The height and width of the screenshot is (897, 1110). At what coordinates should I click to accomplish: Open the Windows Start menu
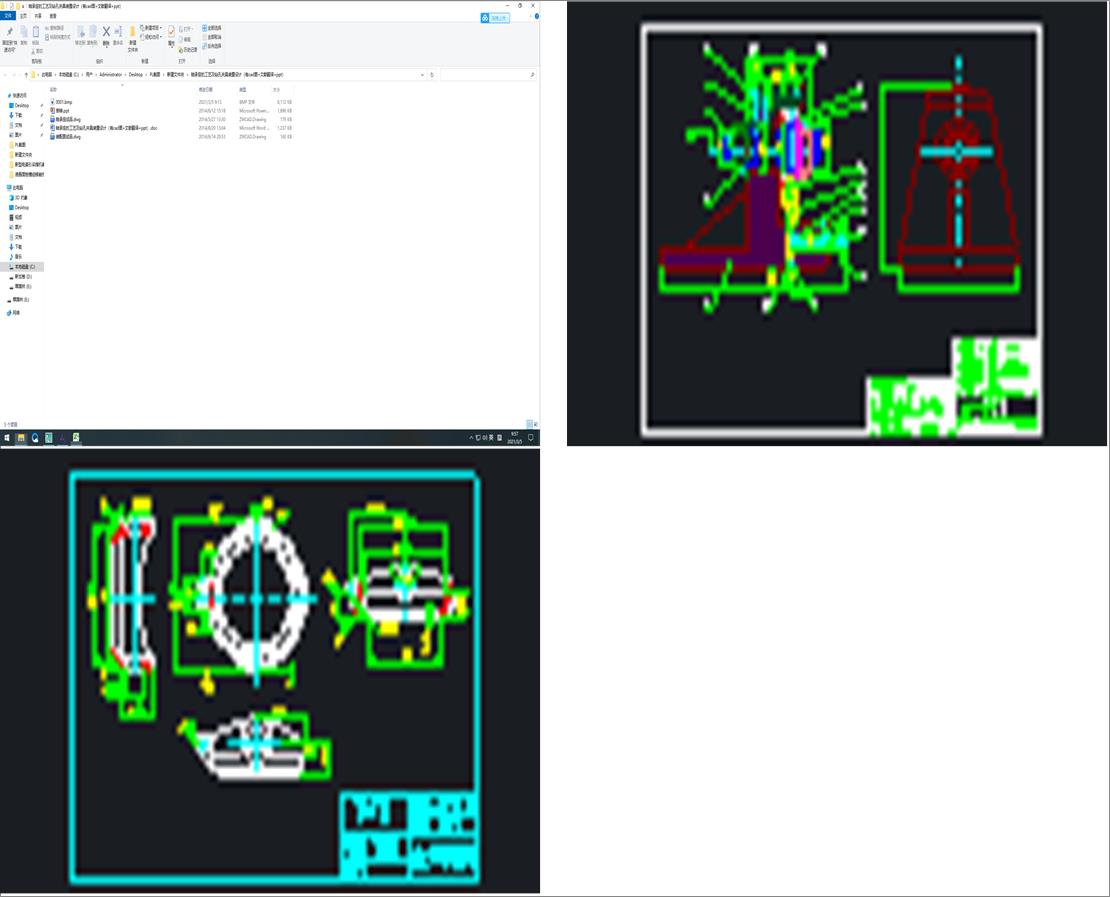pos(7,438)
